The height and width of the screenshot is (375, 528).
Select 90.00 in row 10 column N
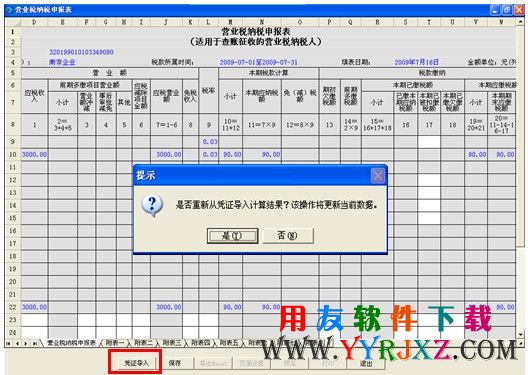pyautogui.click(x=262, y=155)
